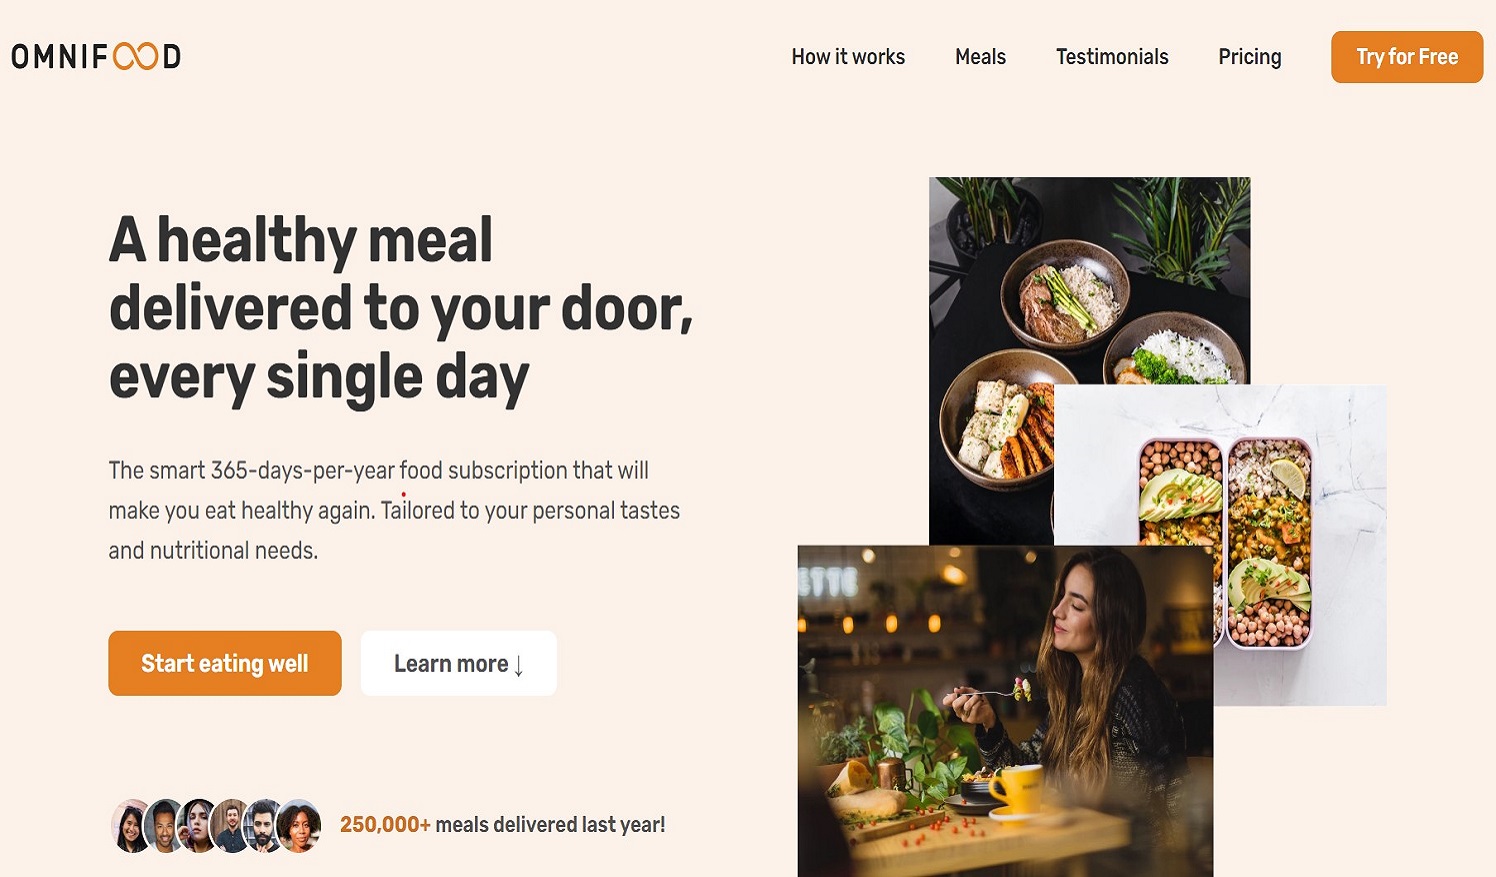
Task: Click the Omnifood logo
Action: click(x=96, y=56)
